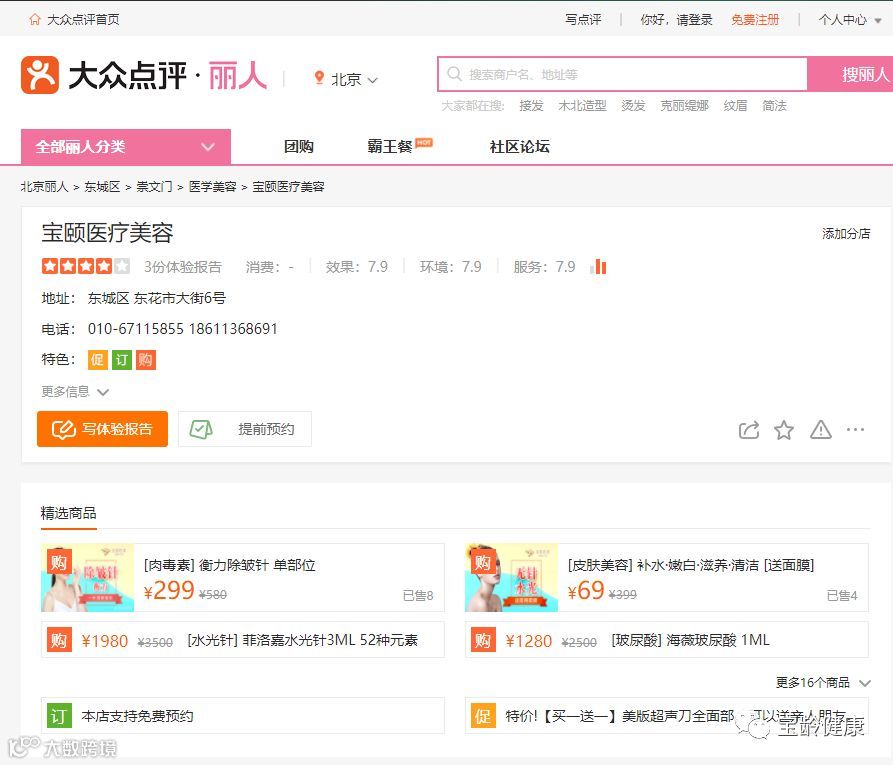The width and height of the screenshot is (893, 765).
Task: Open the 霸王餐 tab
Action: tap(390, 147)
